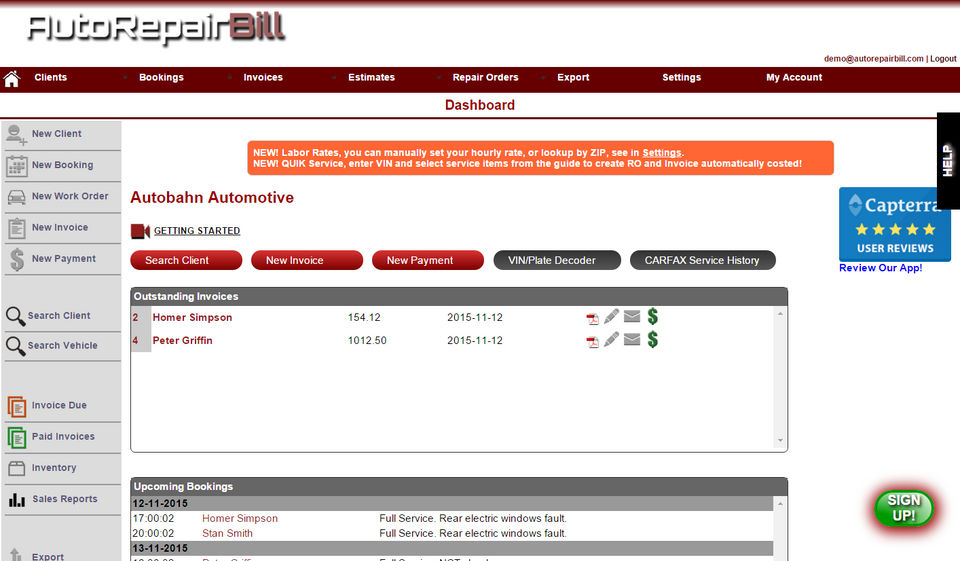The width and height of the screenshot is (960, 561).
Task: Open the VIN/Plate Decoder
Action: click(557, 260)
